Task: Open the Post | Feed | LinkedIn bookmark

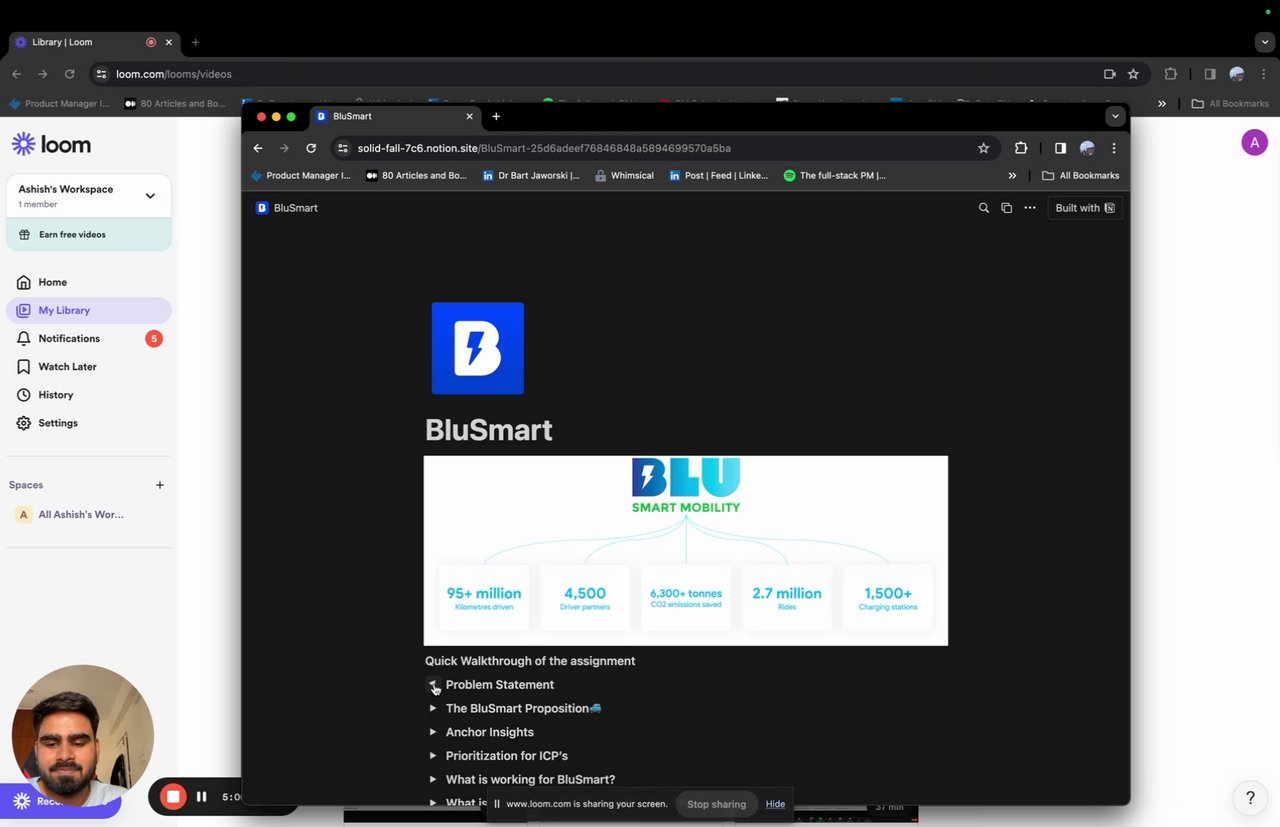Action: 718,175
